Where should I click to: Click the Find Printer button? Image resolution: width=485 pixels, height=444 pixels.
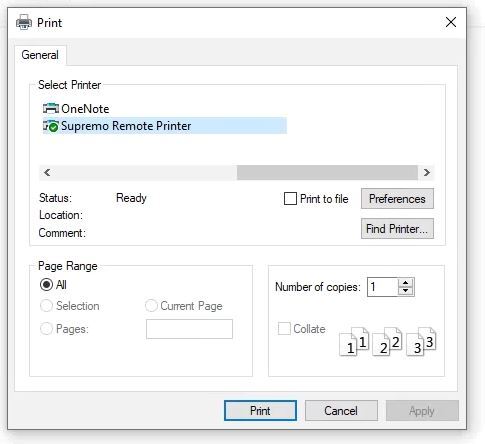tap(397, 229)
